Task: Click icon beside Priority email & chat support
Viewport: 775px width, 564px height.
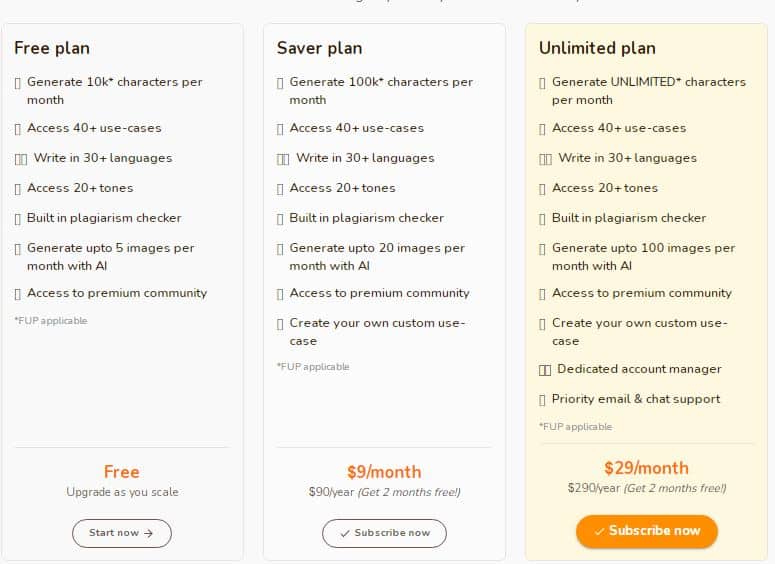Action: [x=542, y=400]
